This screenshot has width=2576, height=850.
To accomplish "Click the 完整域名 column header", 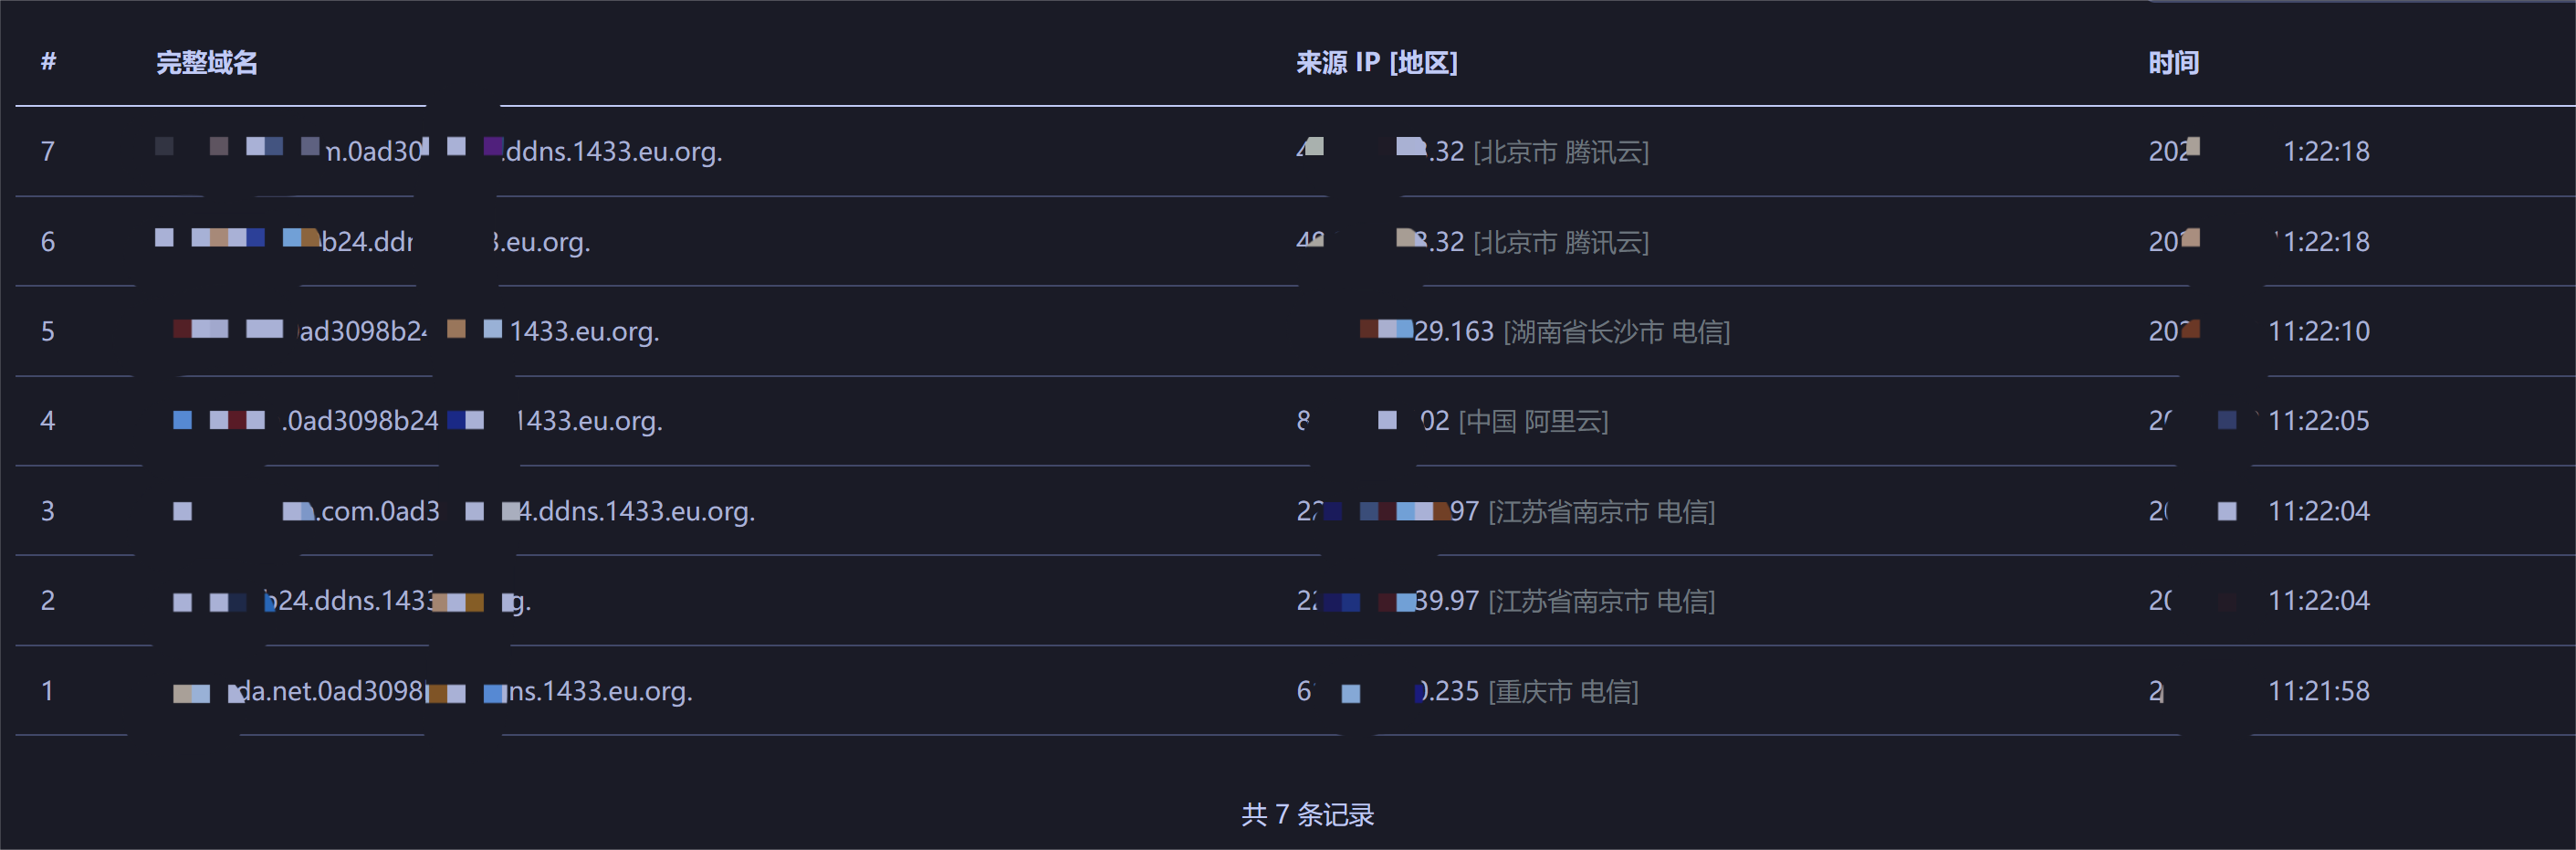I will pyautogui.click(x=207, y=63).
